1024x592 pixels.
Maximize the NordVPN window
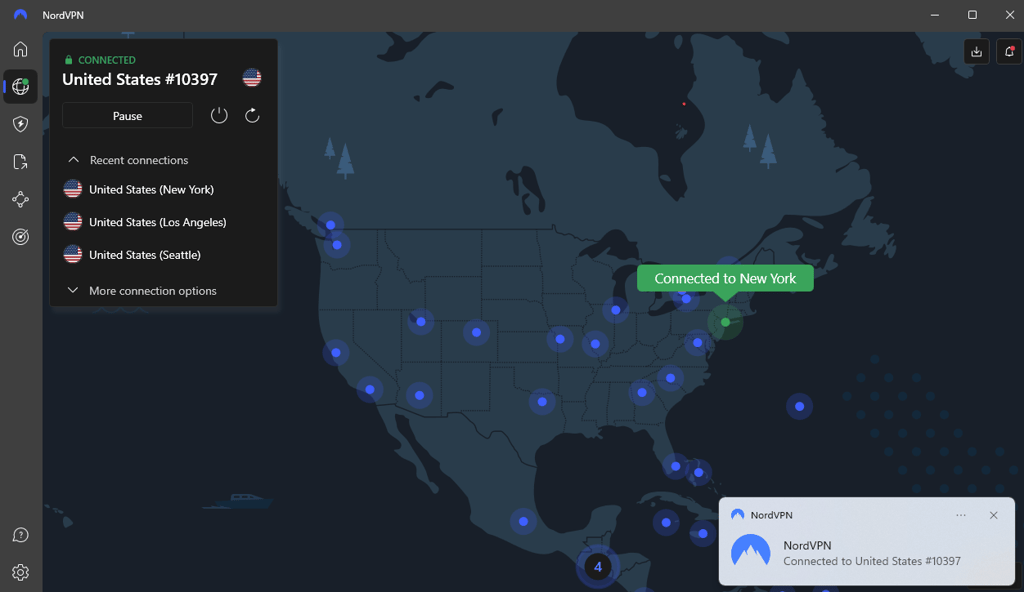tap(972, 14)
